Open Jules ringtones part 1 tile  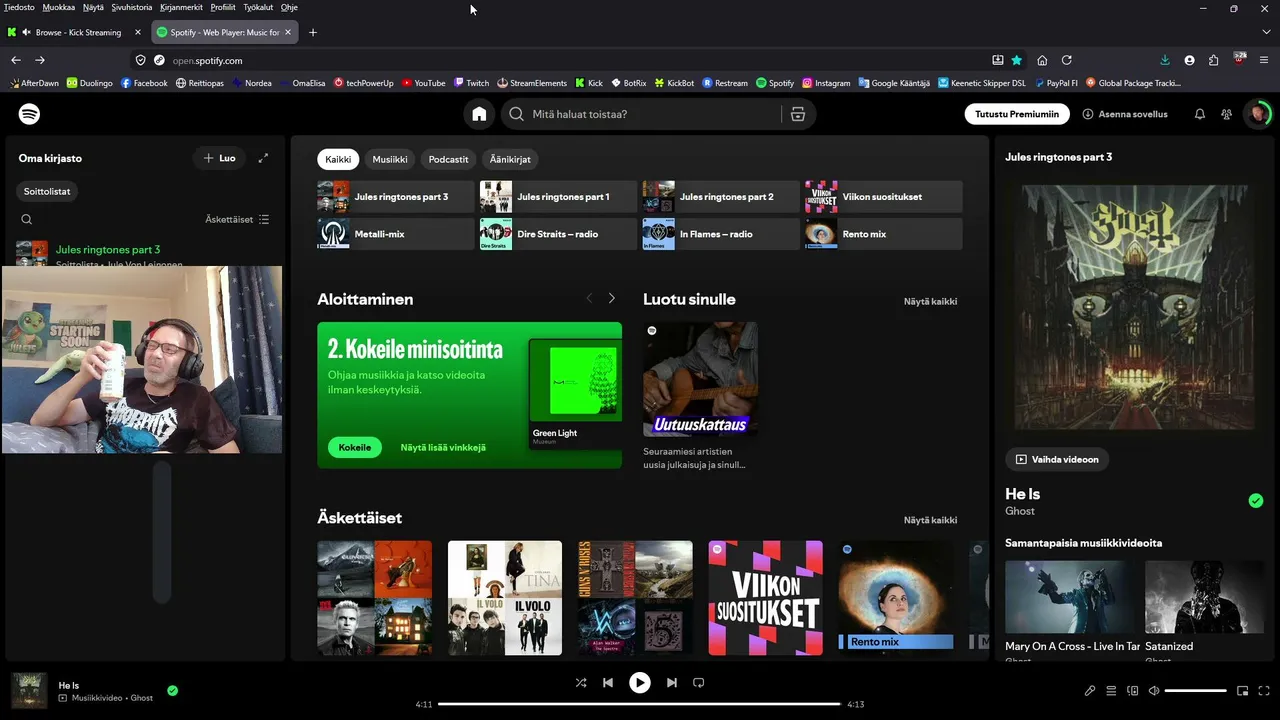point(558,197)
